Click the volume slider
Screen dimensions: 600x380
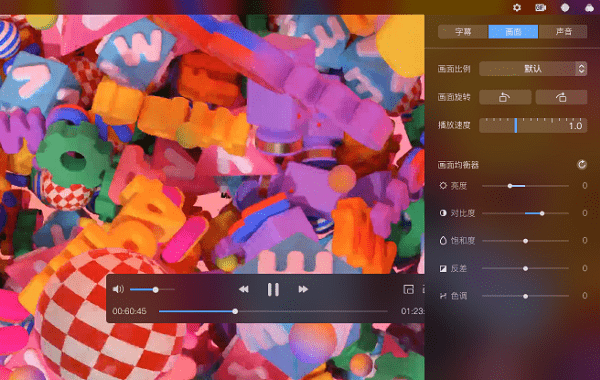(x=152, y=290)
